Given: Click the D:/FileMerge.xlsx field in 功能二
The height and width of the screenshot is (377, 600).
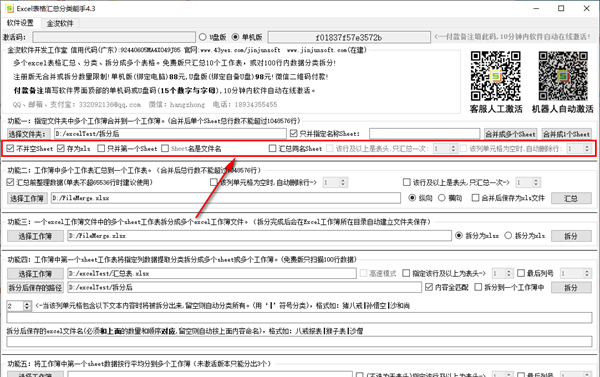Looking at the screenshot, I should (x=226, y=198).
